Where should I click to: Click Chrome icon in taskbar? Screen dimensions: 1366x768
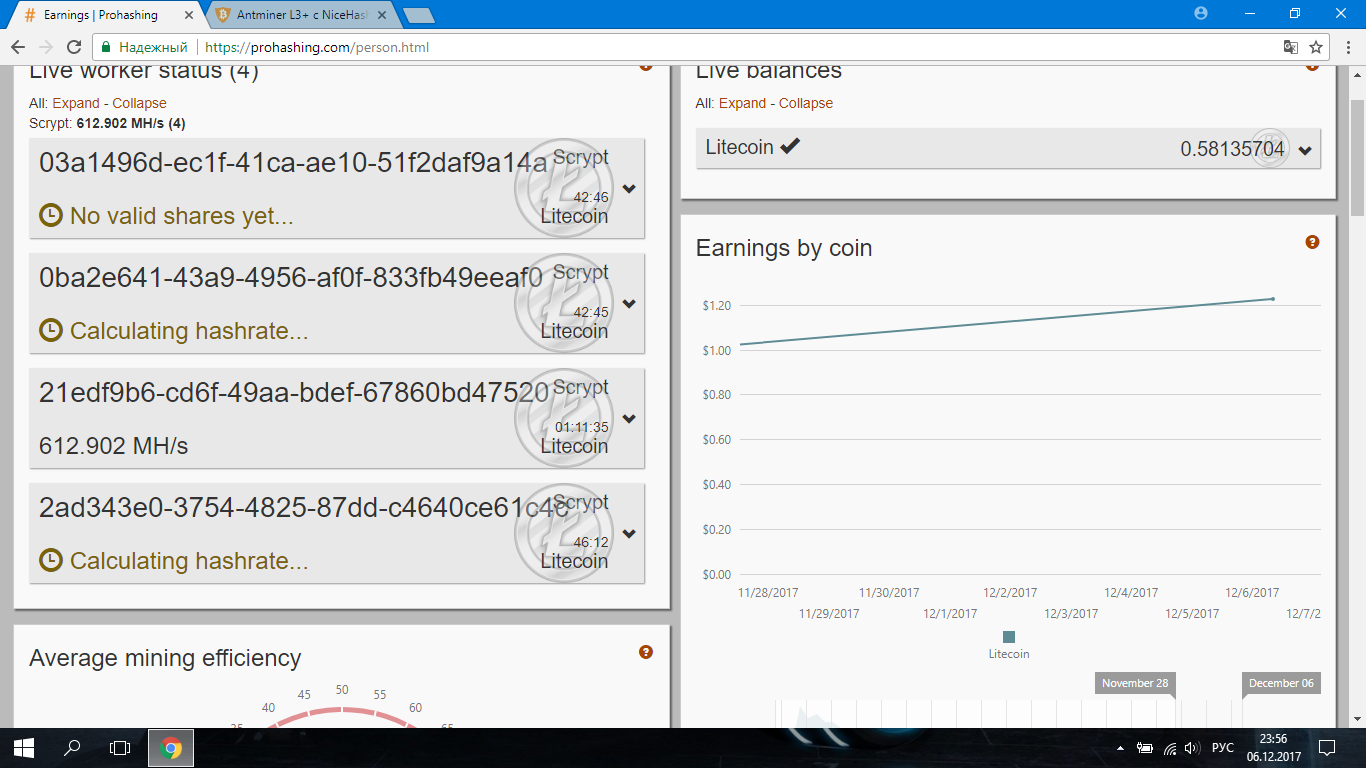pyautogui.click(x=171, y=747)
